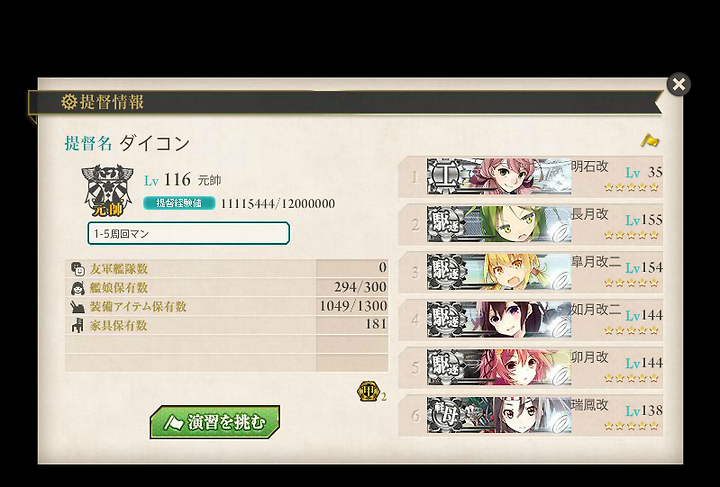Click the gold 甲 medal icon
The width and height of the screenshot is (720, 487).
point(368,392)
